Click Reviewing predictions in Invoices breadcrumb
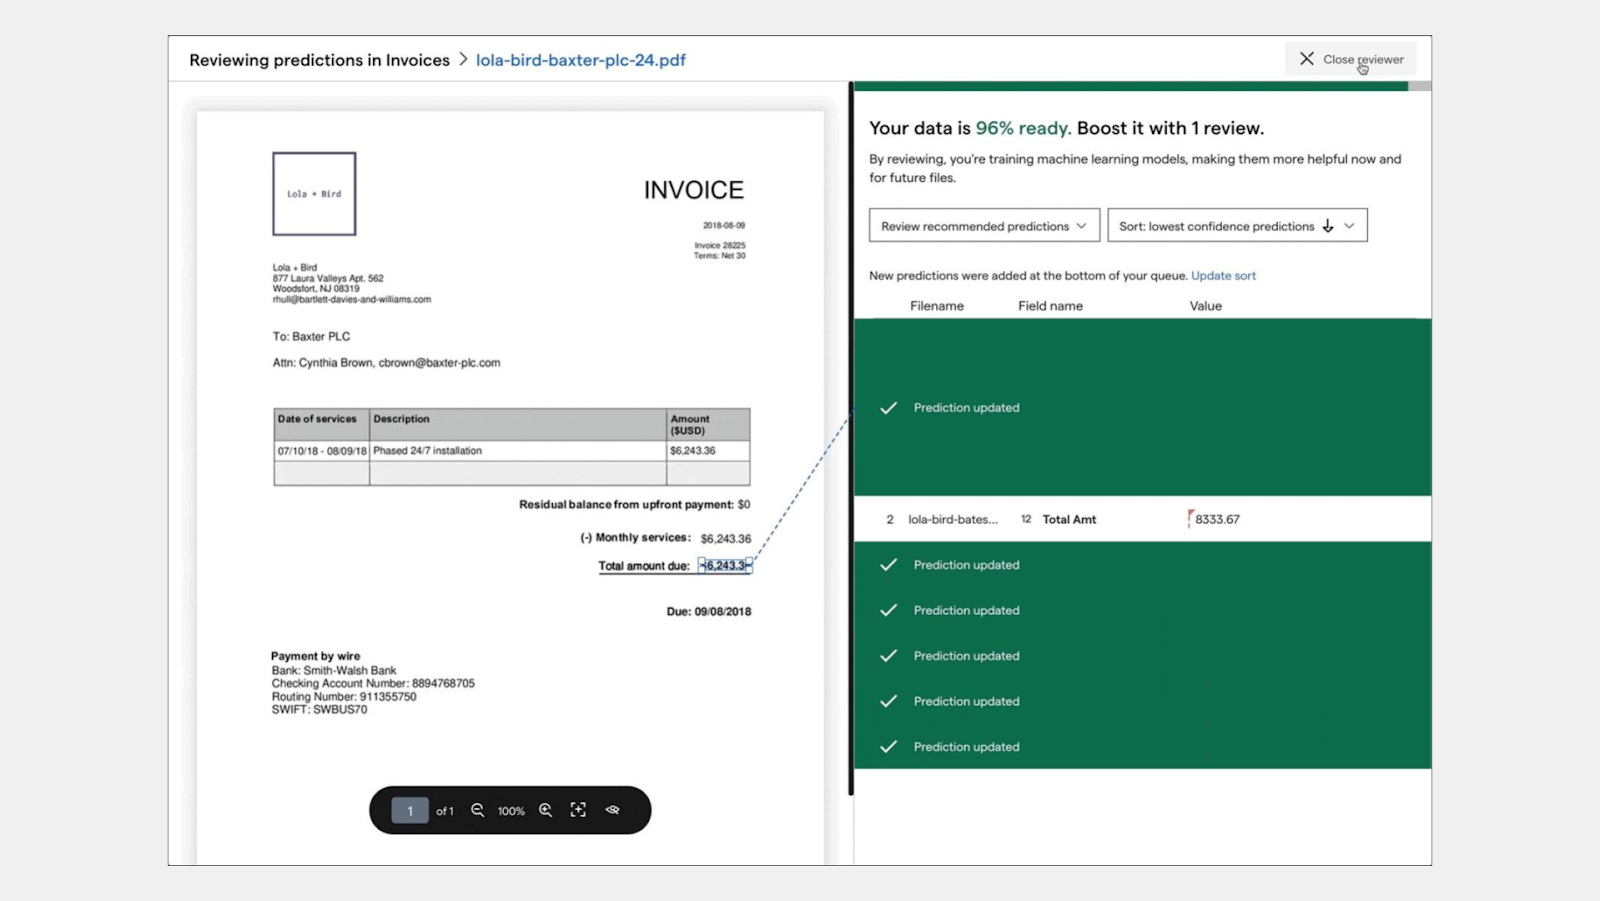This screenshot has height=901, width=1600. tap(319, 60)
